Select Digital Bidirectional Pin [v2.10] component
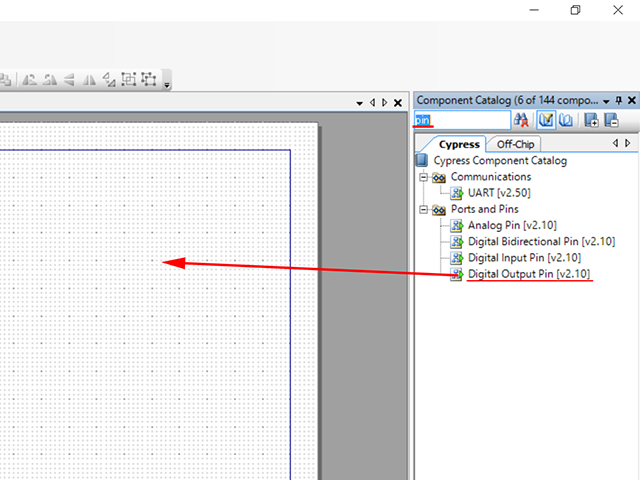The image size is (640, 480). [x=541, y=242]
